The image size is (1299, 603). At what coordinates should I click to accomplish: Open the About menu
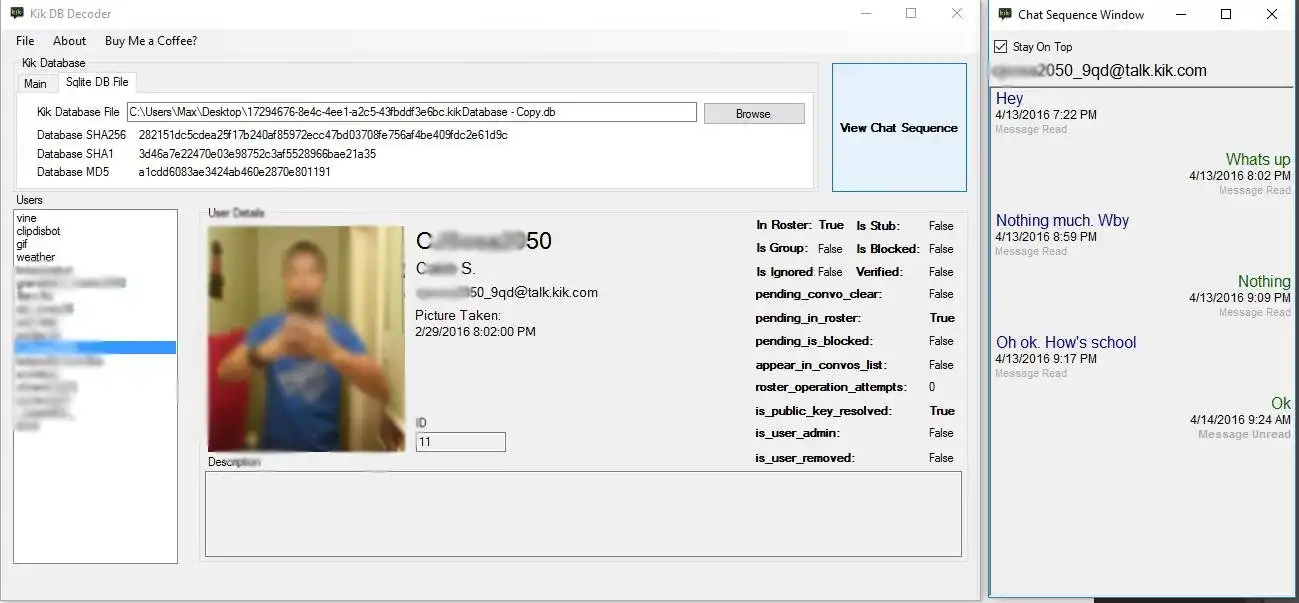[70, 41]
